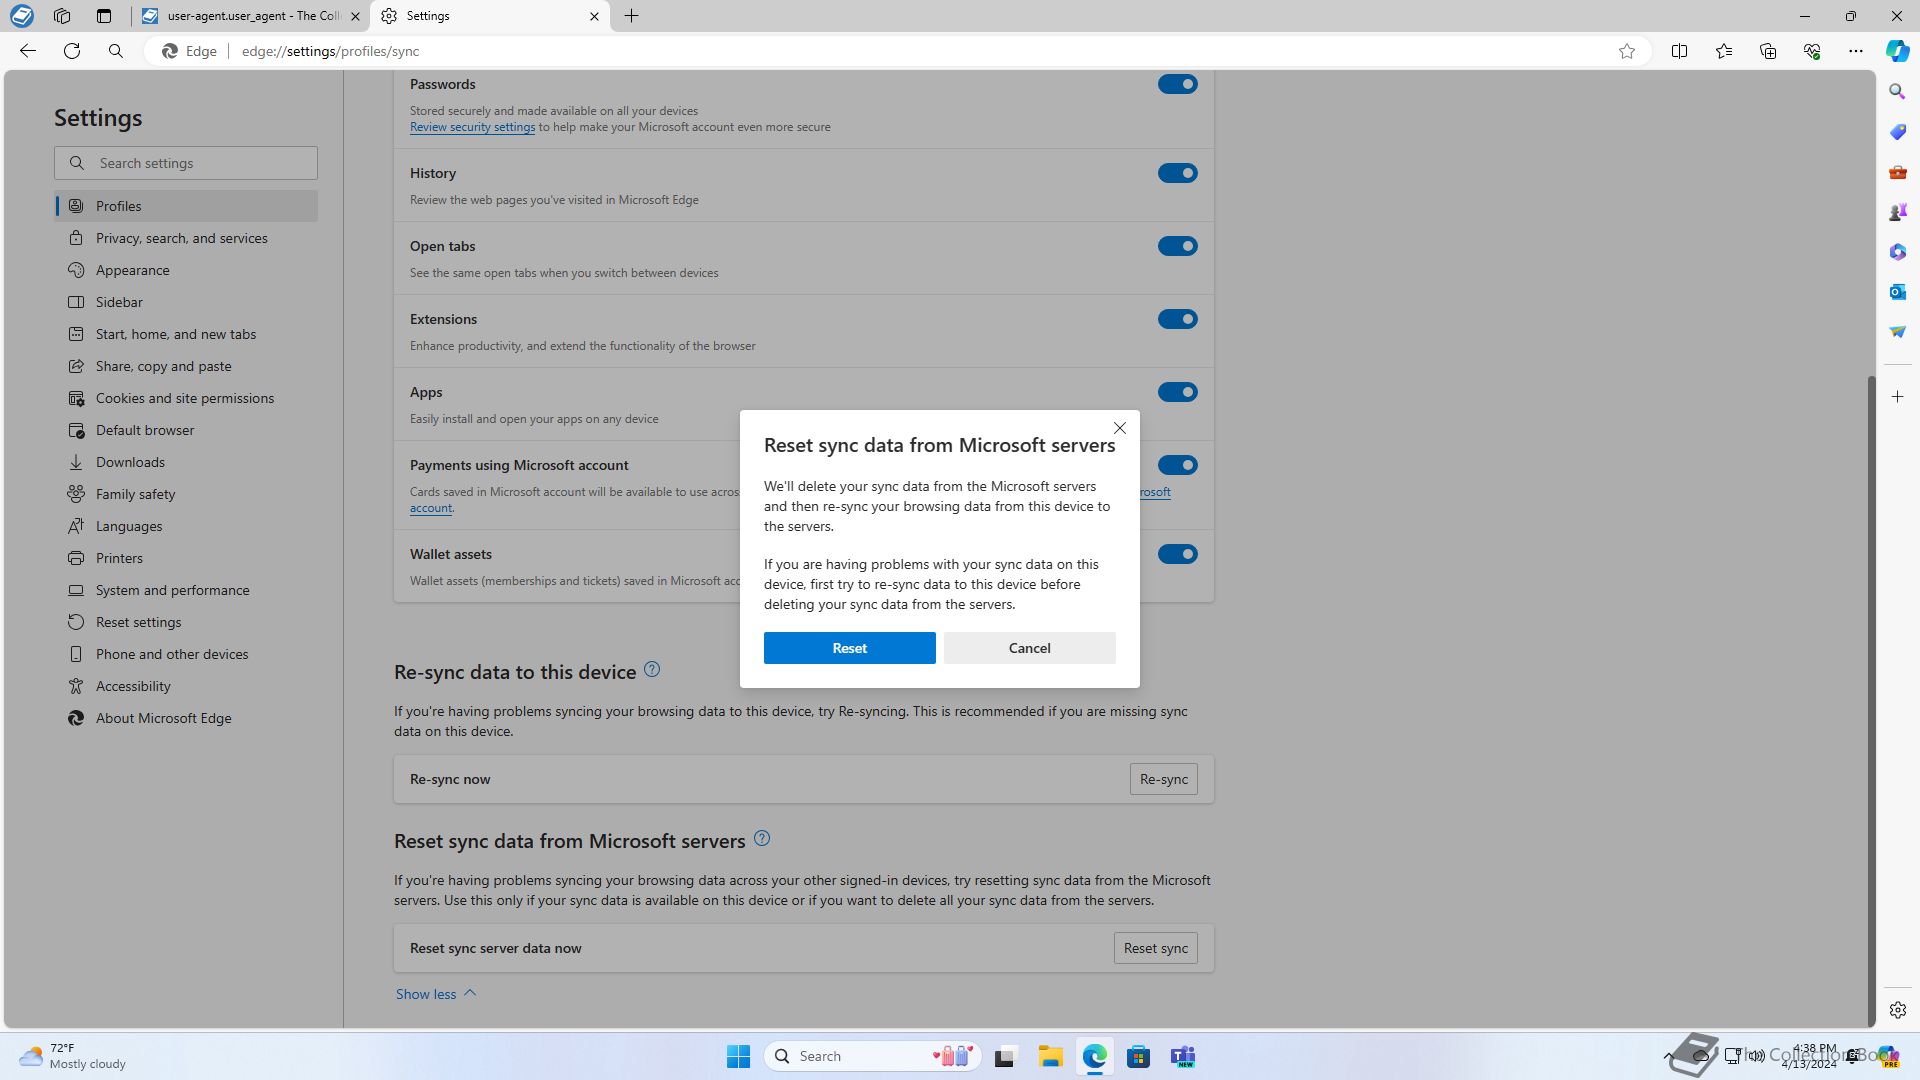
Task: Open Favorites panel
Action: pyautogui.click(x=1724, y=51)
